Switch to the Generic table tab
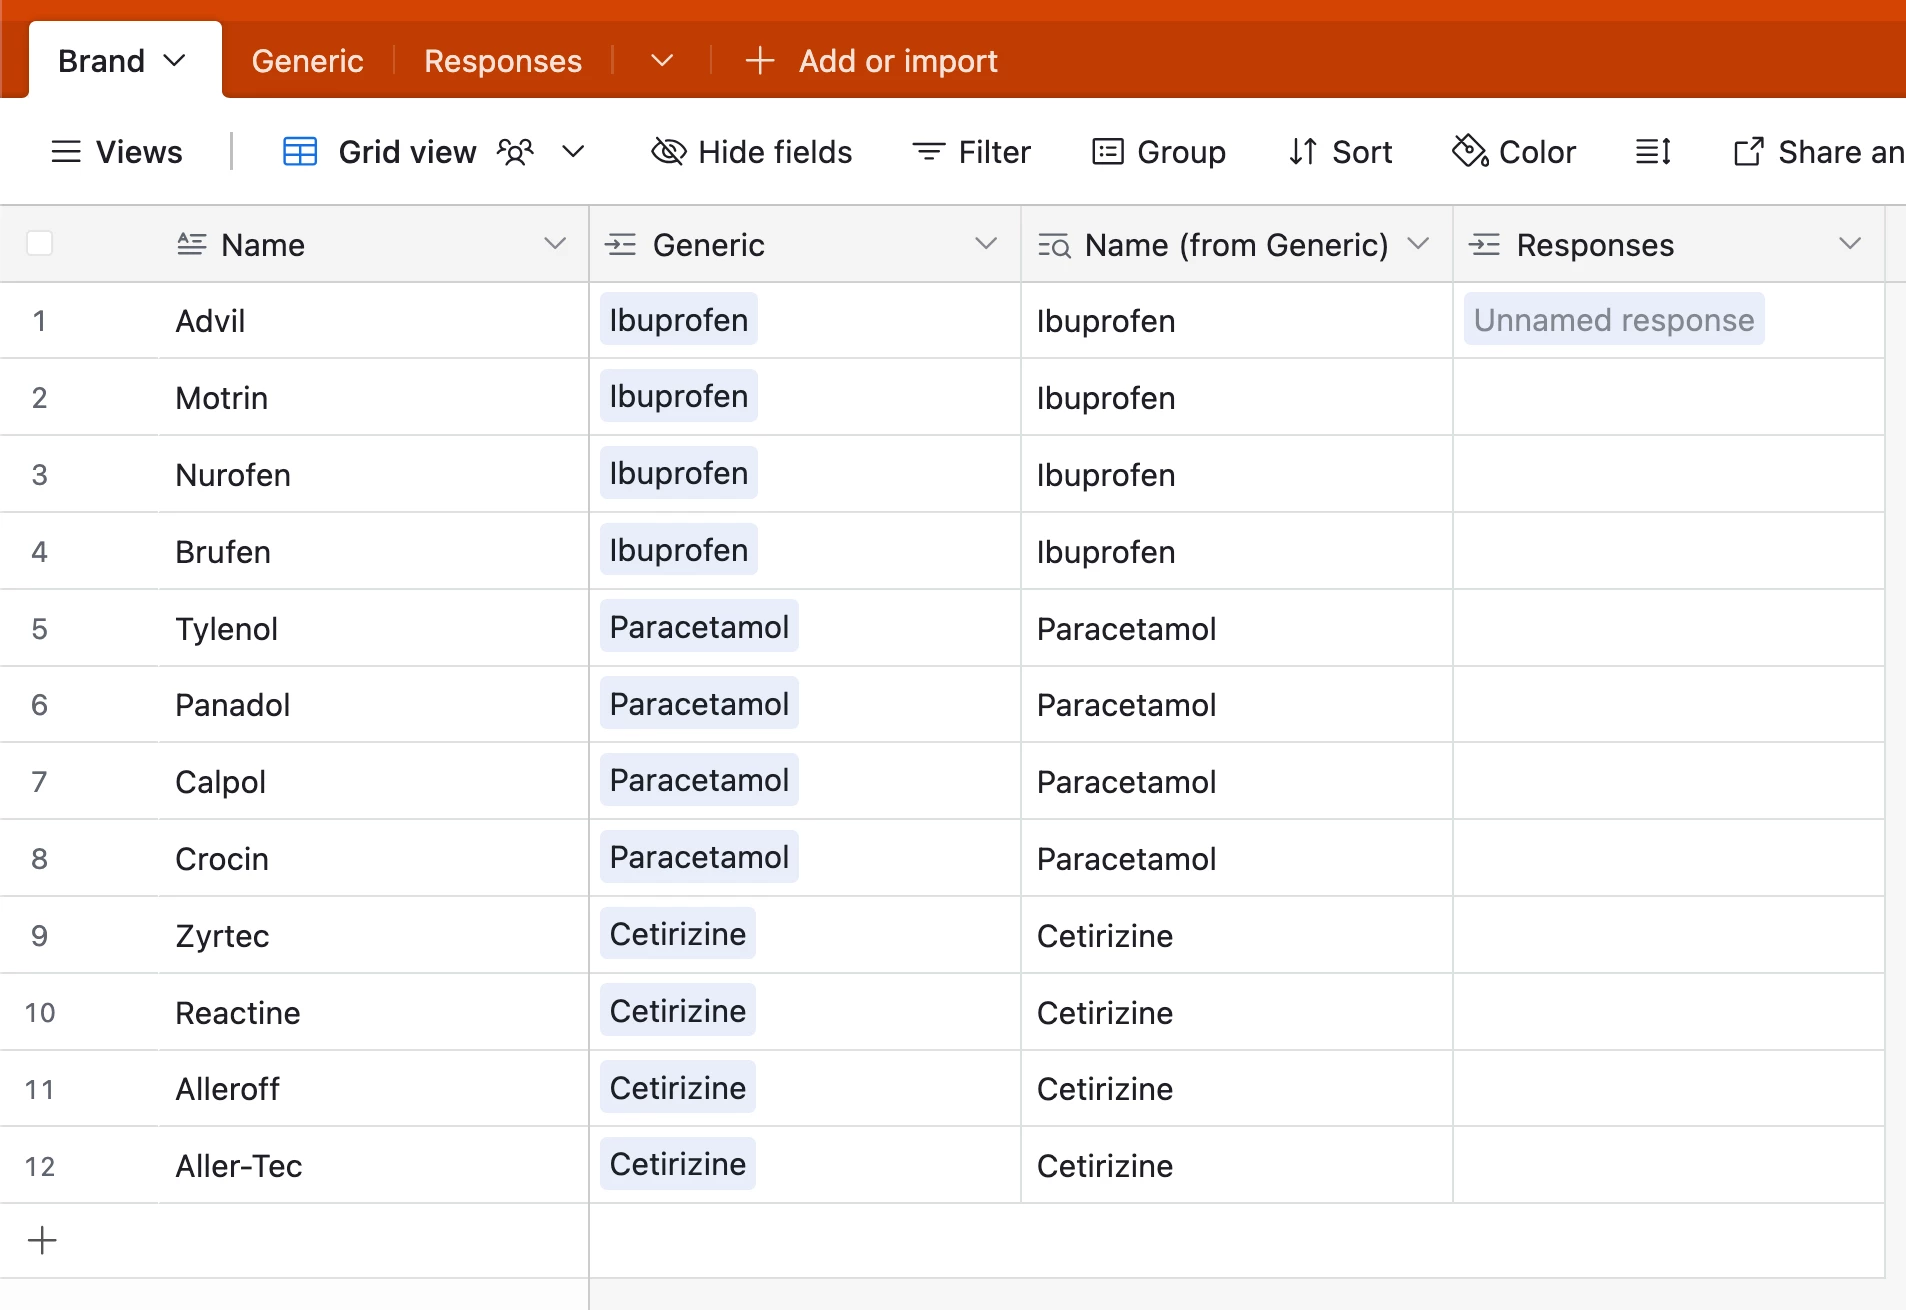This screenshot has width=1906, height=1310. [x=308, y=61]
